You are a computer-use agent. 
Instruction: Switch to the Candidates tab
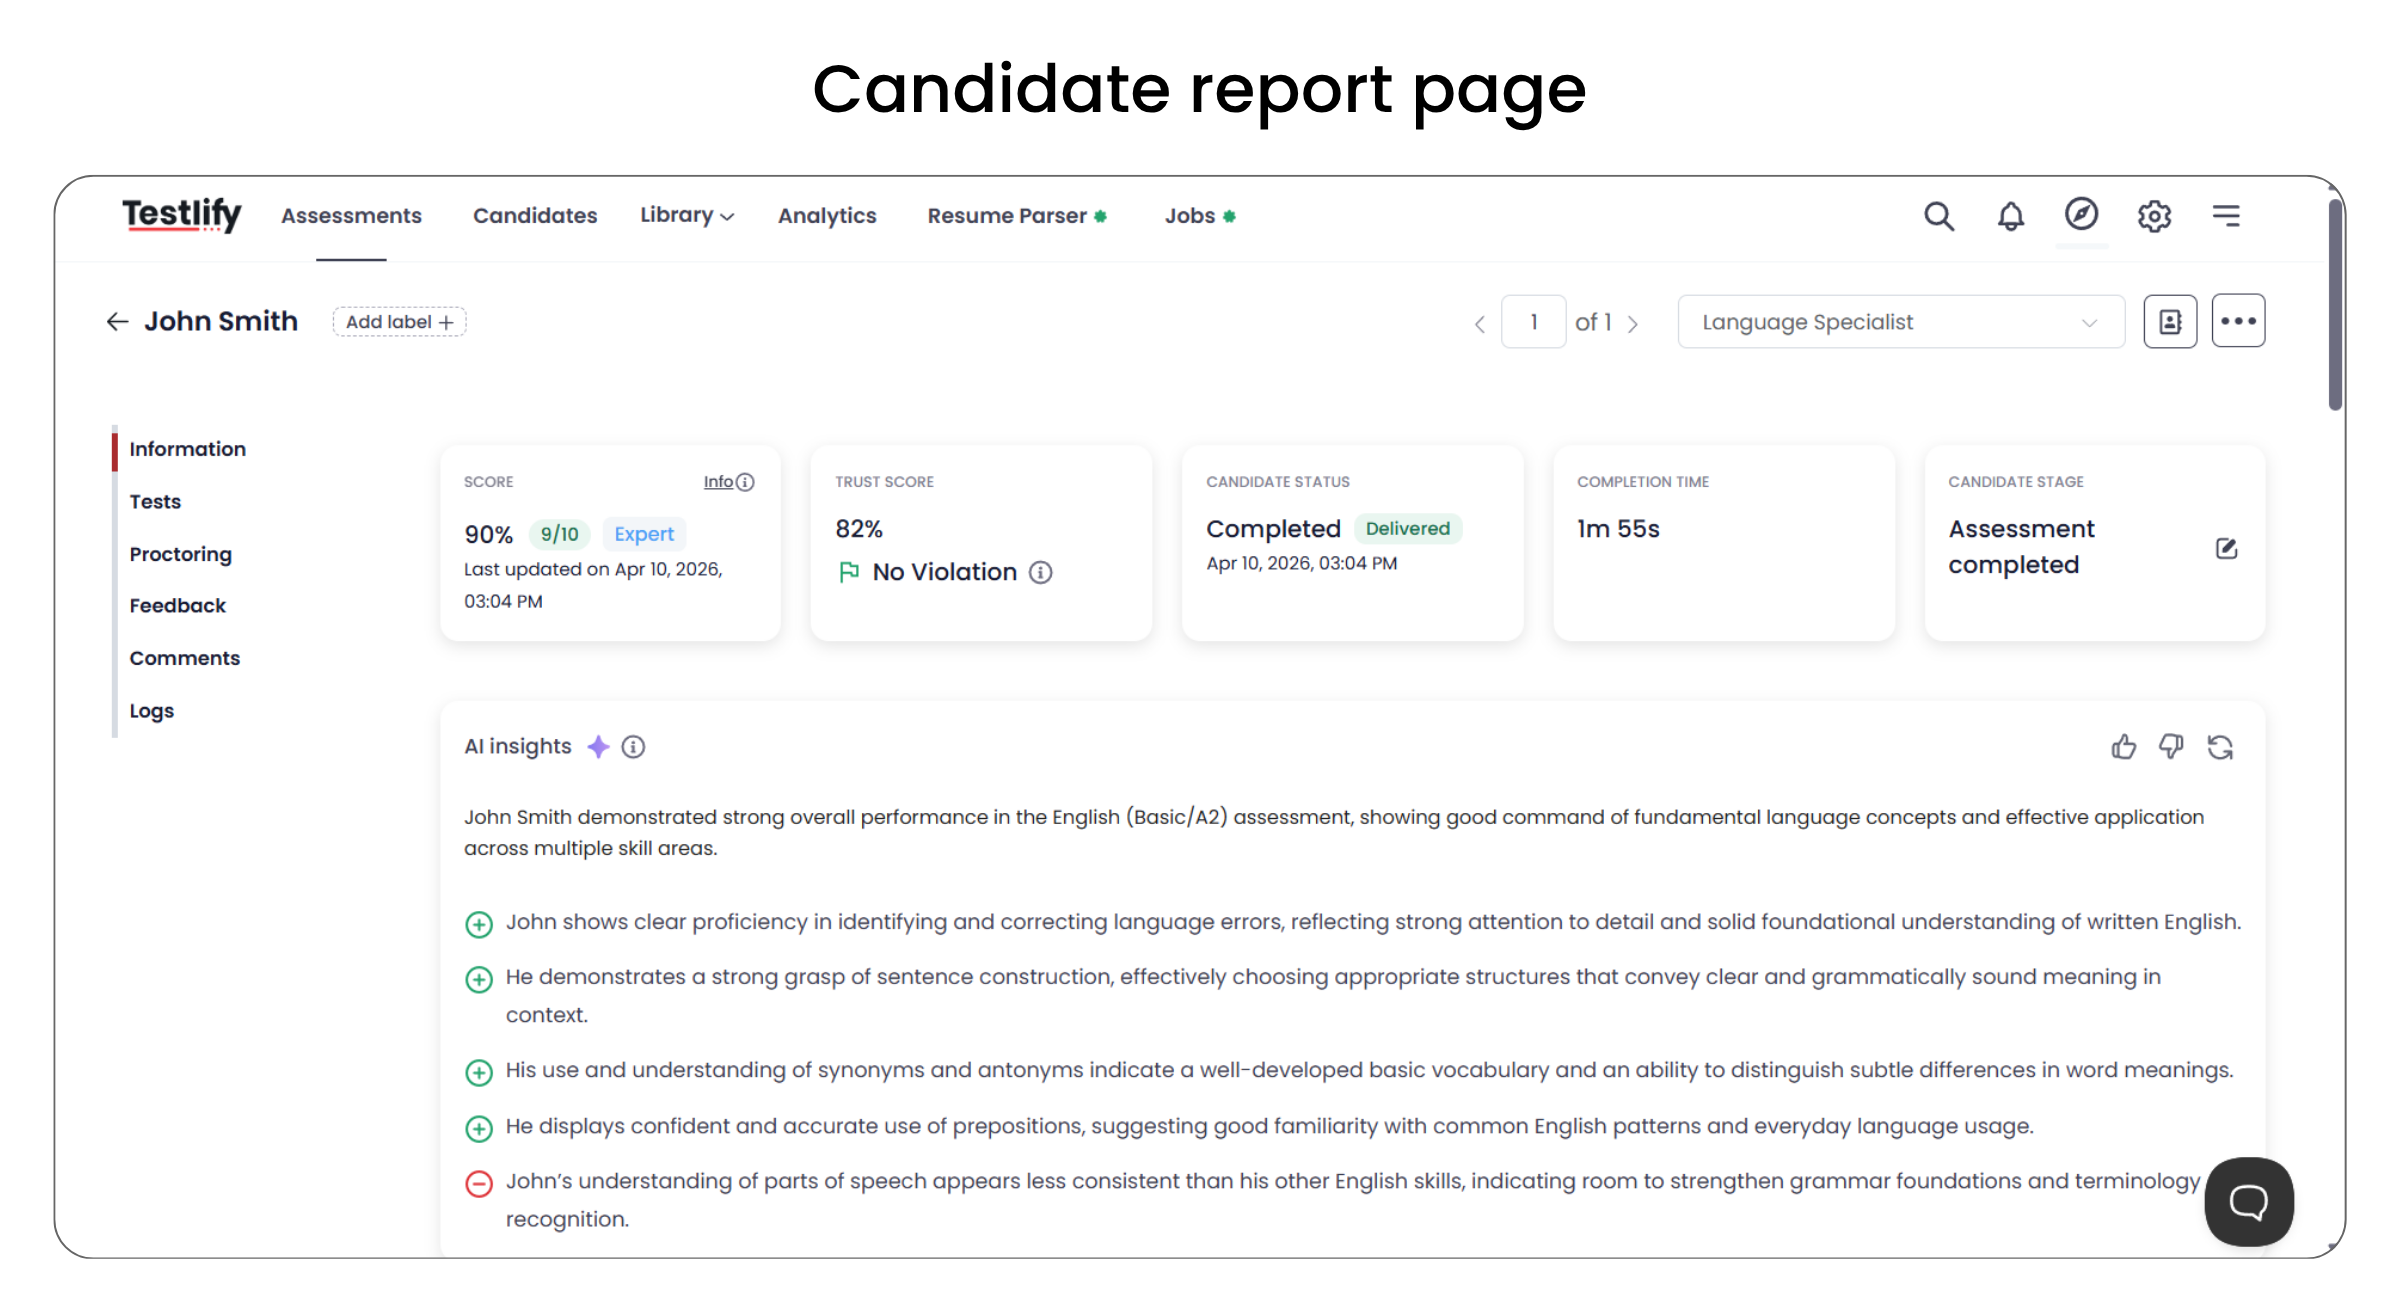(x=535, y=216)
